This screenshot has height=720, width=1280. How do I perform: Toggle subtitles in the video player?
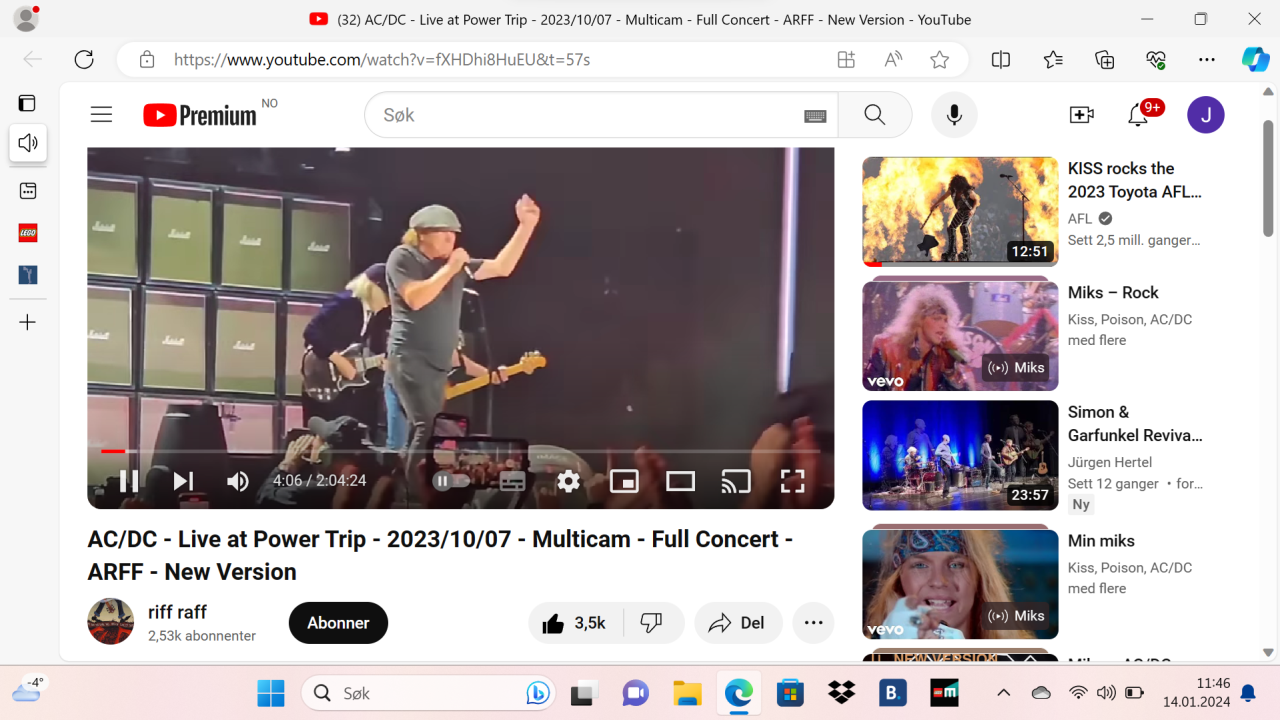(x=512, y=481)
